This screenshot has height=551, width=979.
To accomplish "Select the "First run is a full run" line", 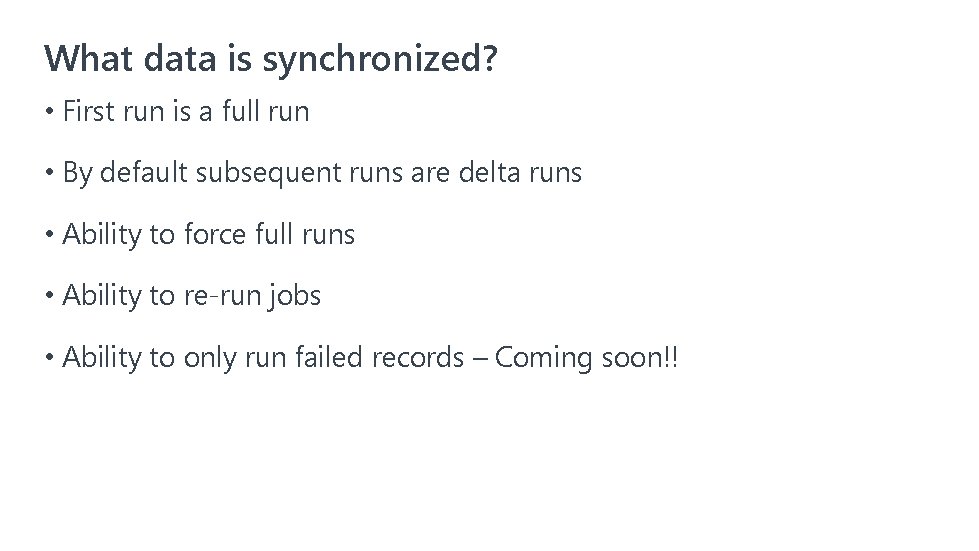I will [186, 112].
